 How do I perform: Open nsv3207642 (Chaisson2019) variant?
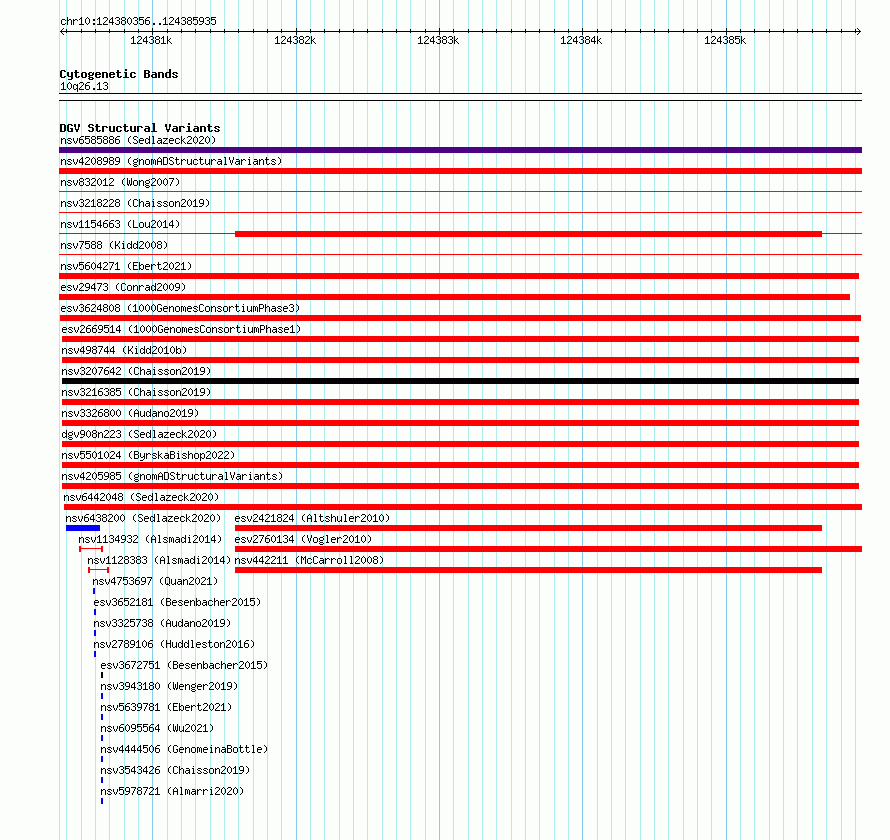click(x=136, y=371)
